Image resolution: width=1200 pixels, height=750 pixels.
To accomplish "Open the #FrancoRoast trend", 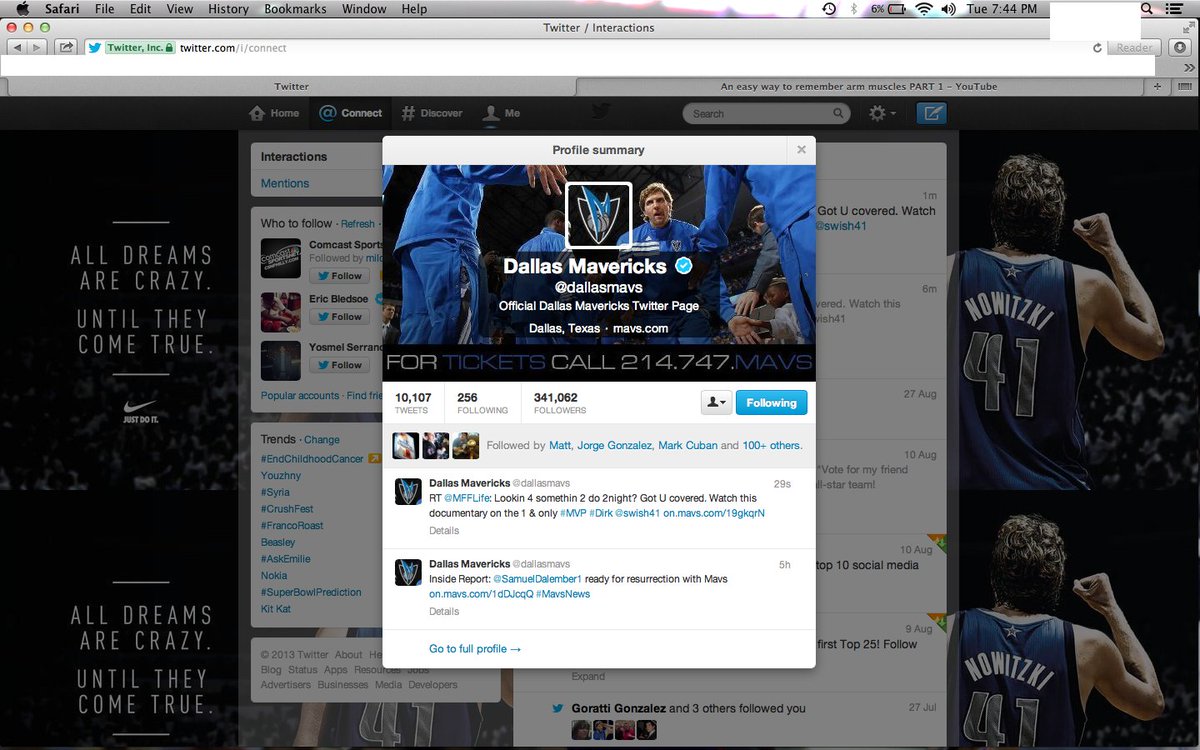I will 292,526.
